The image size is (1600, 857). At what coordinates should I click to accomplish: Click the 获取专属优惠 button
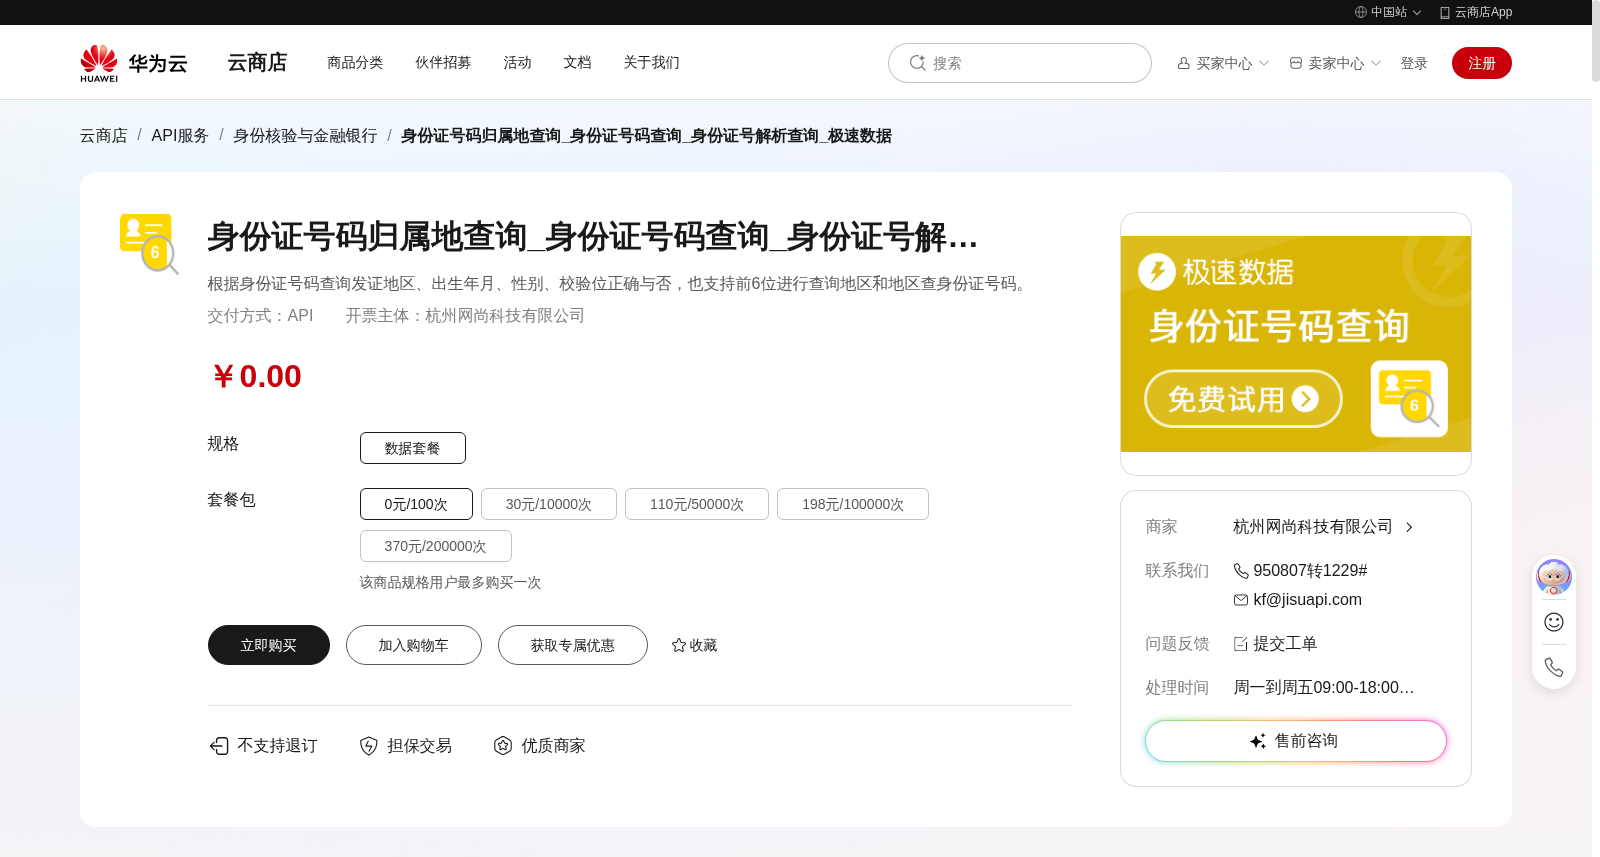pos(573,645)
